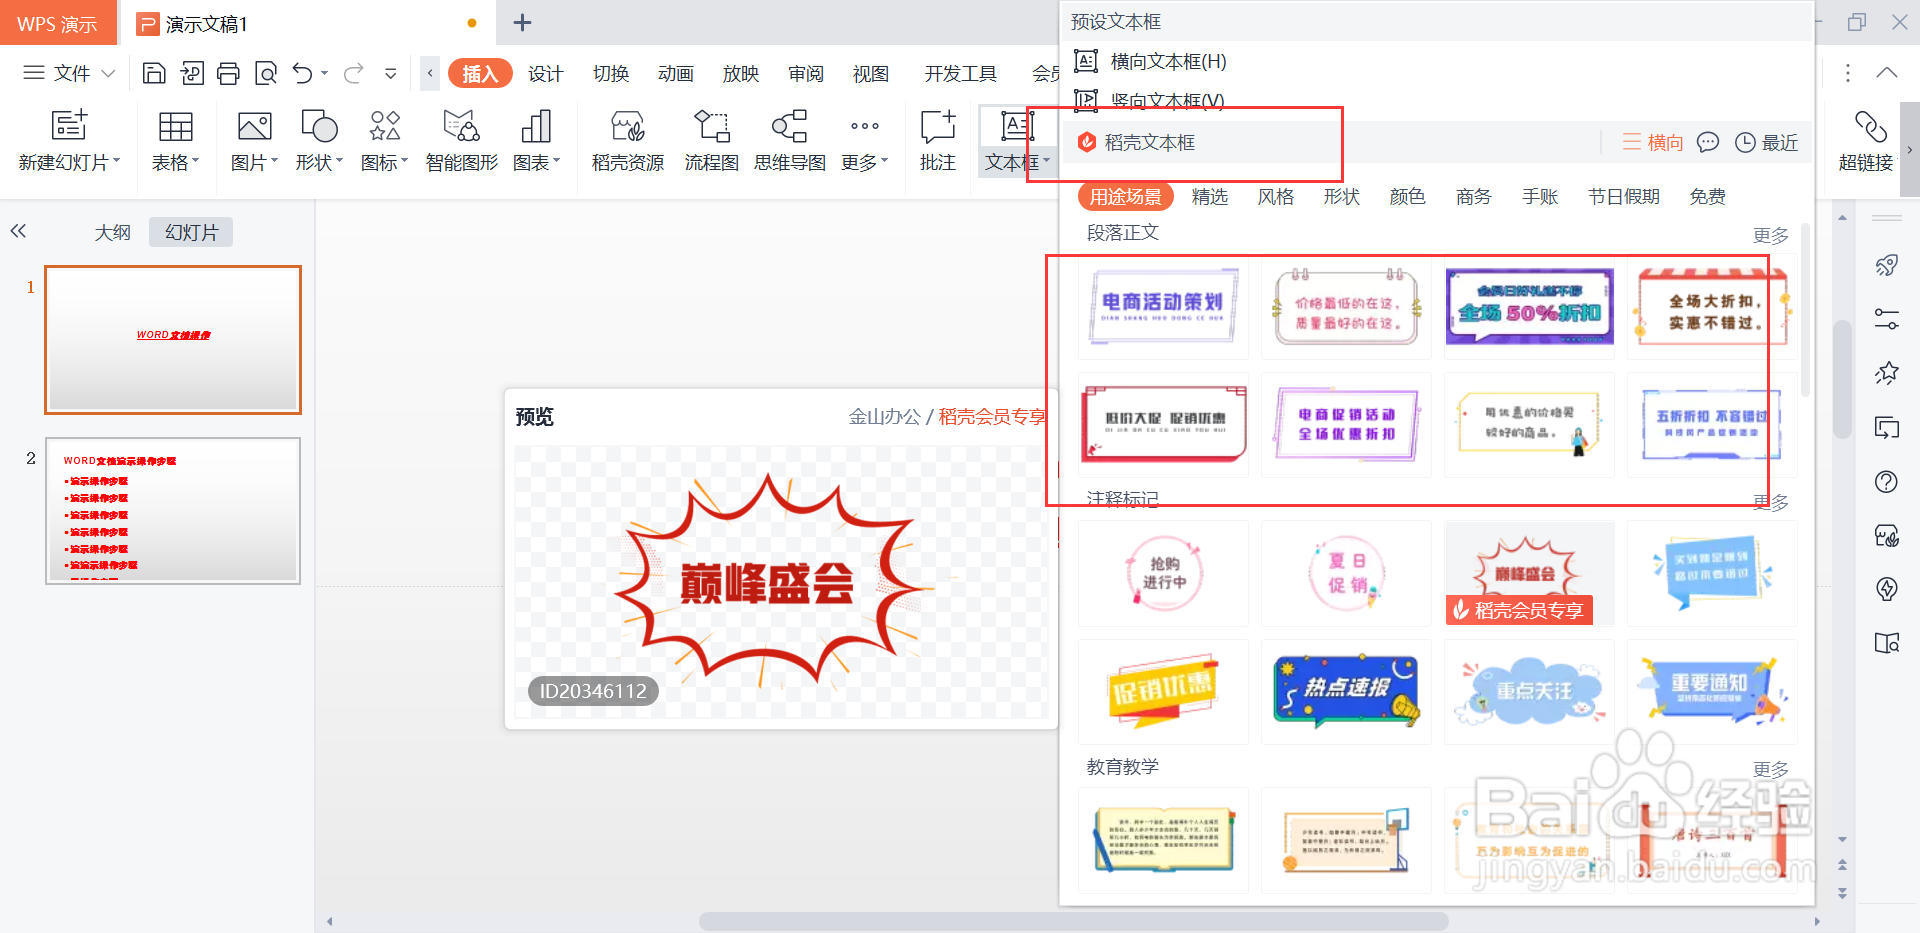Open the quick access toolbar customize arrow

point(390,73)
